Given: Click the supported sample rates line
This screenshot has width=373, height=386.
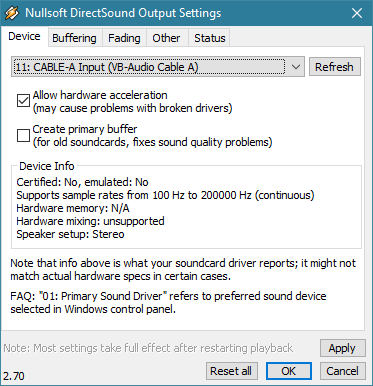Looking at the screenshot, I should click(x=165, y=195).
